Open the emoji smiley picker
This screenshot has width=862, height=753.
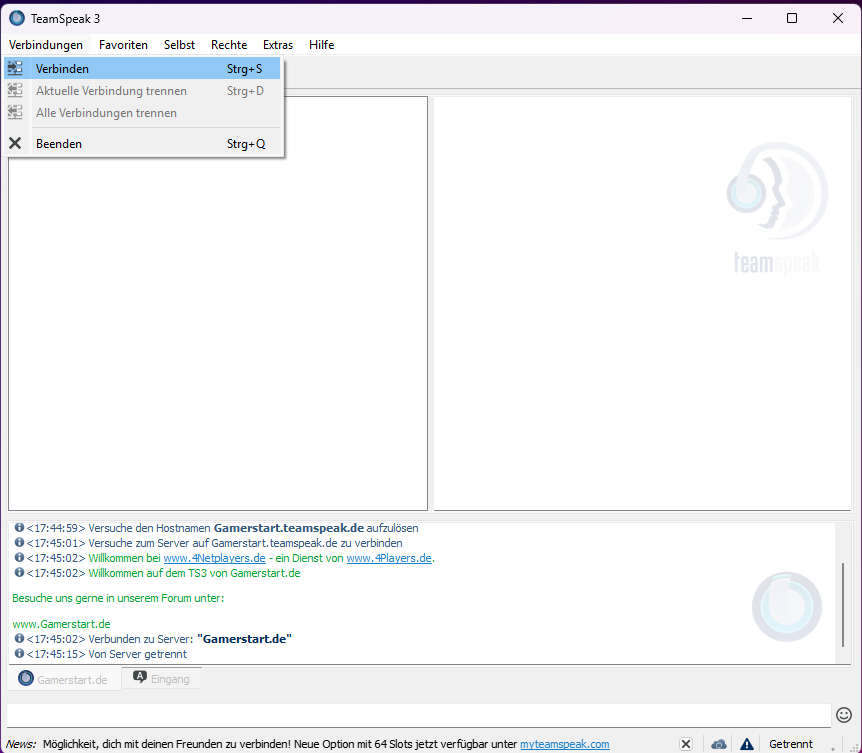(844, 715)
